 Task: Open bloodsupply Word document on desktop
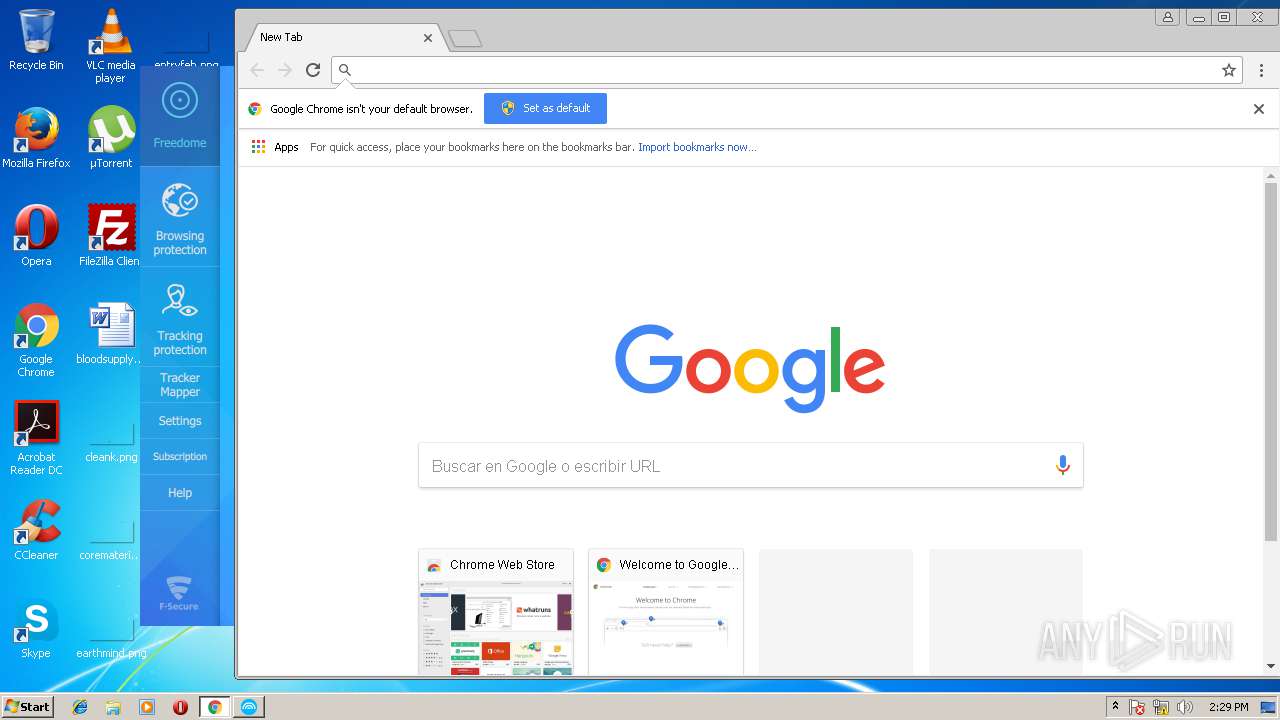(110, 334)
